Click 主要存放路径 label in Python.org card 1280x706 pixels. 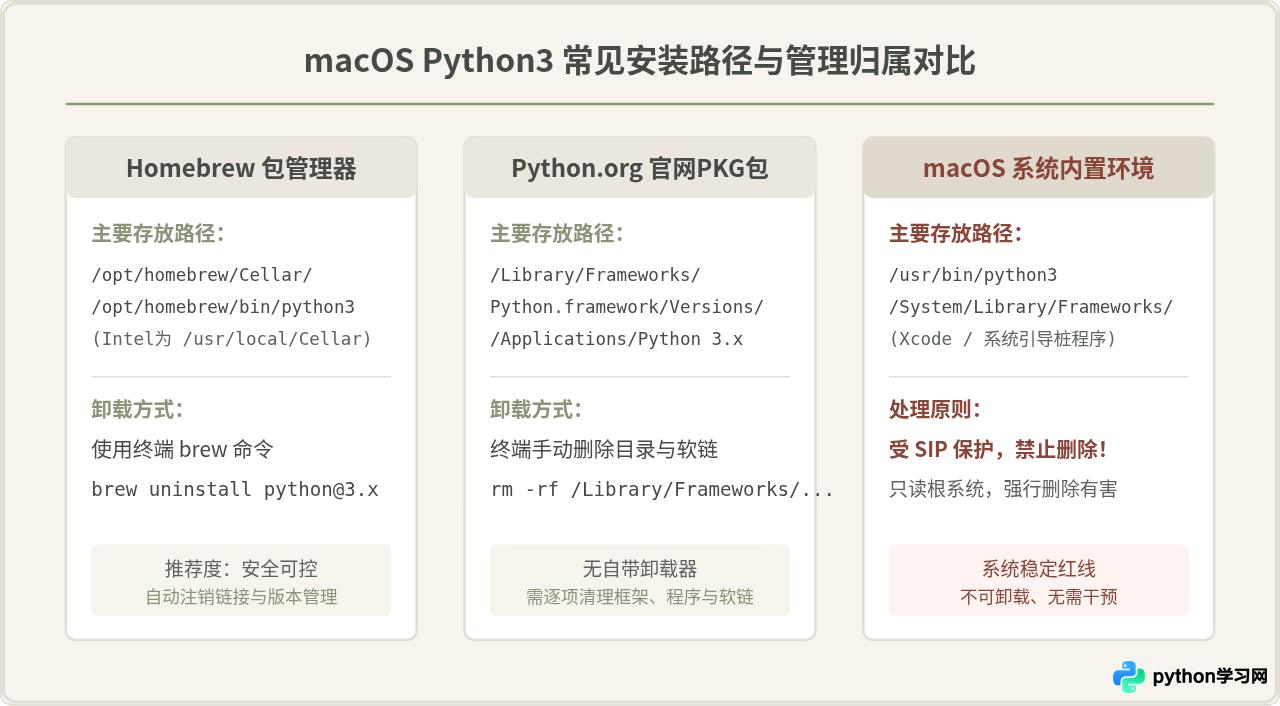[x=557, y=234]
